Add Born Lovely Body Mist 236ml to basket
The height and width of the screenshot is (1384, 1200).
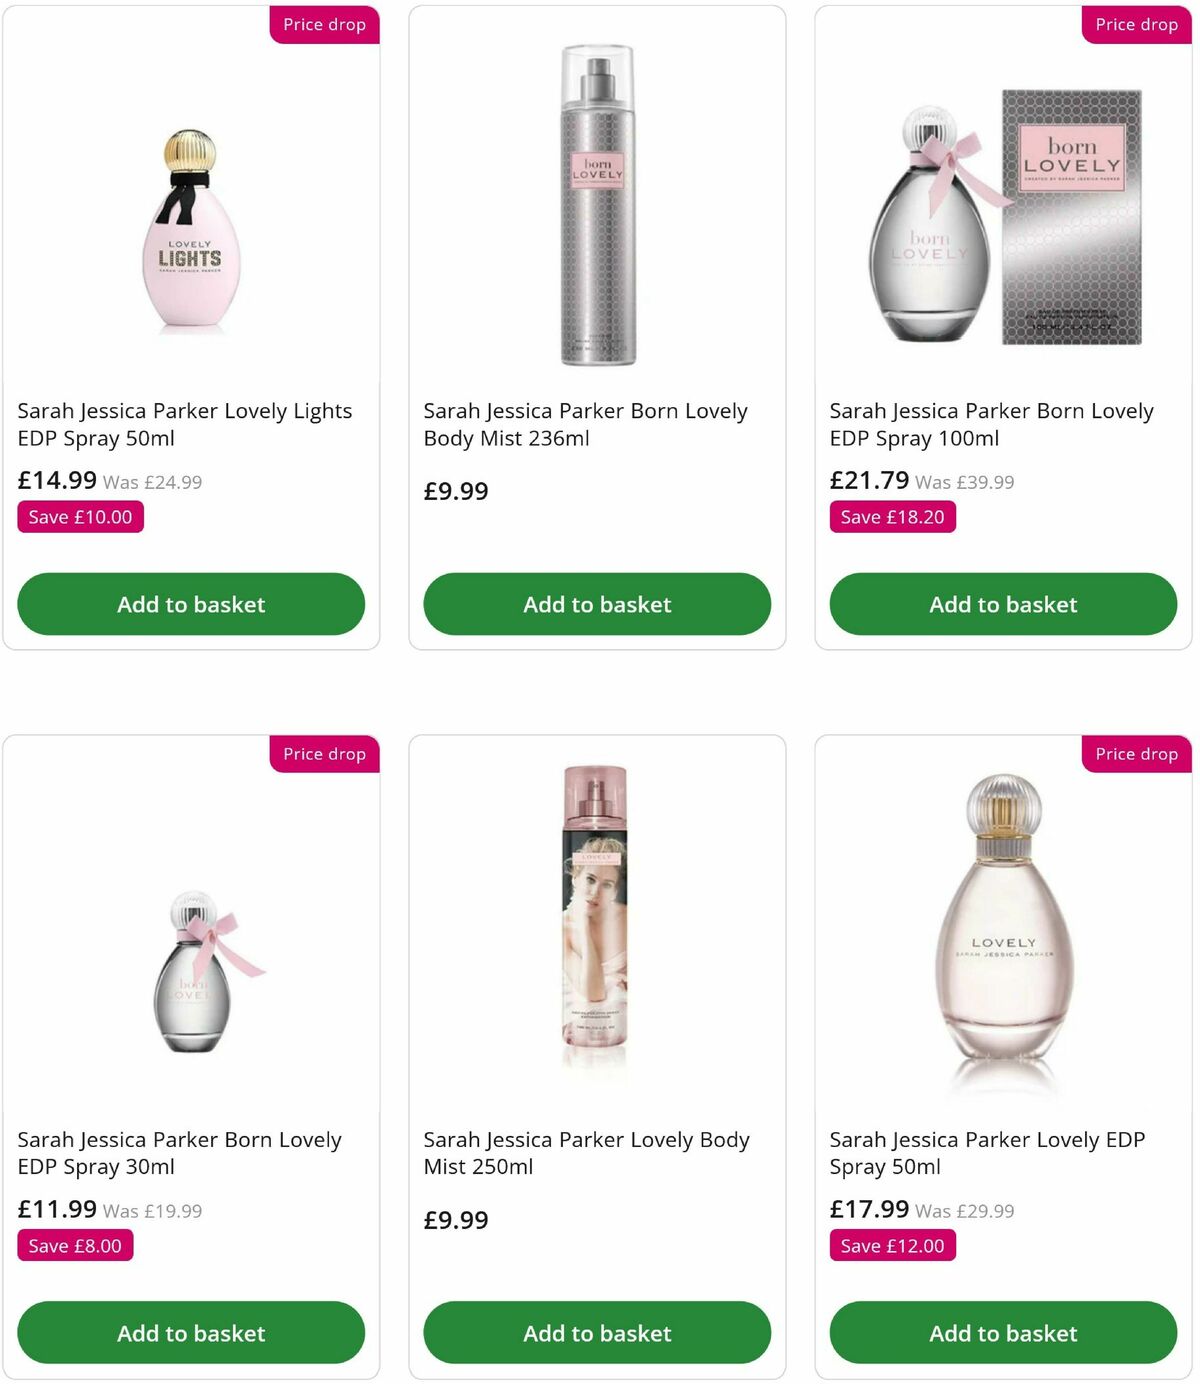[x=597, y=604]
